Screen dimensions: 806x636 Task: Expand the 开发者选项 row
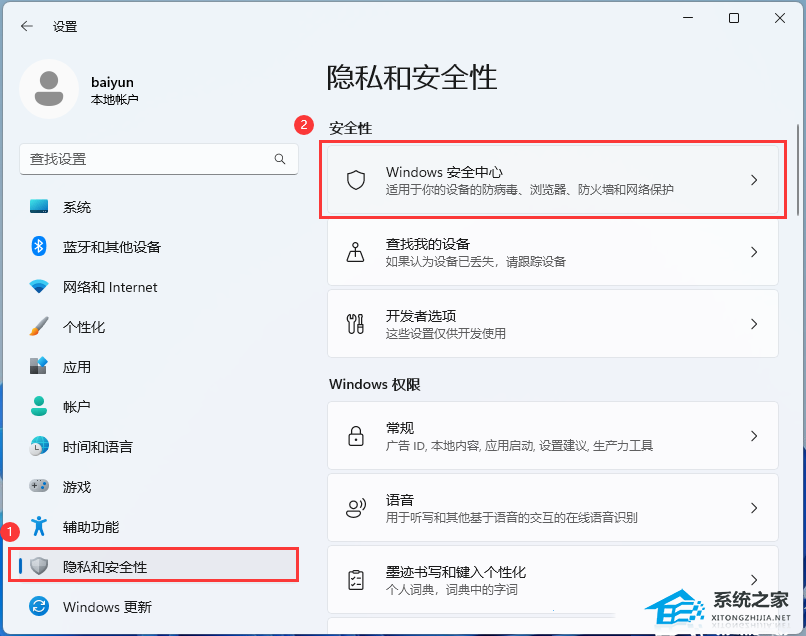(x=553, y=324)
